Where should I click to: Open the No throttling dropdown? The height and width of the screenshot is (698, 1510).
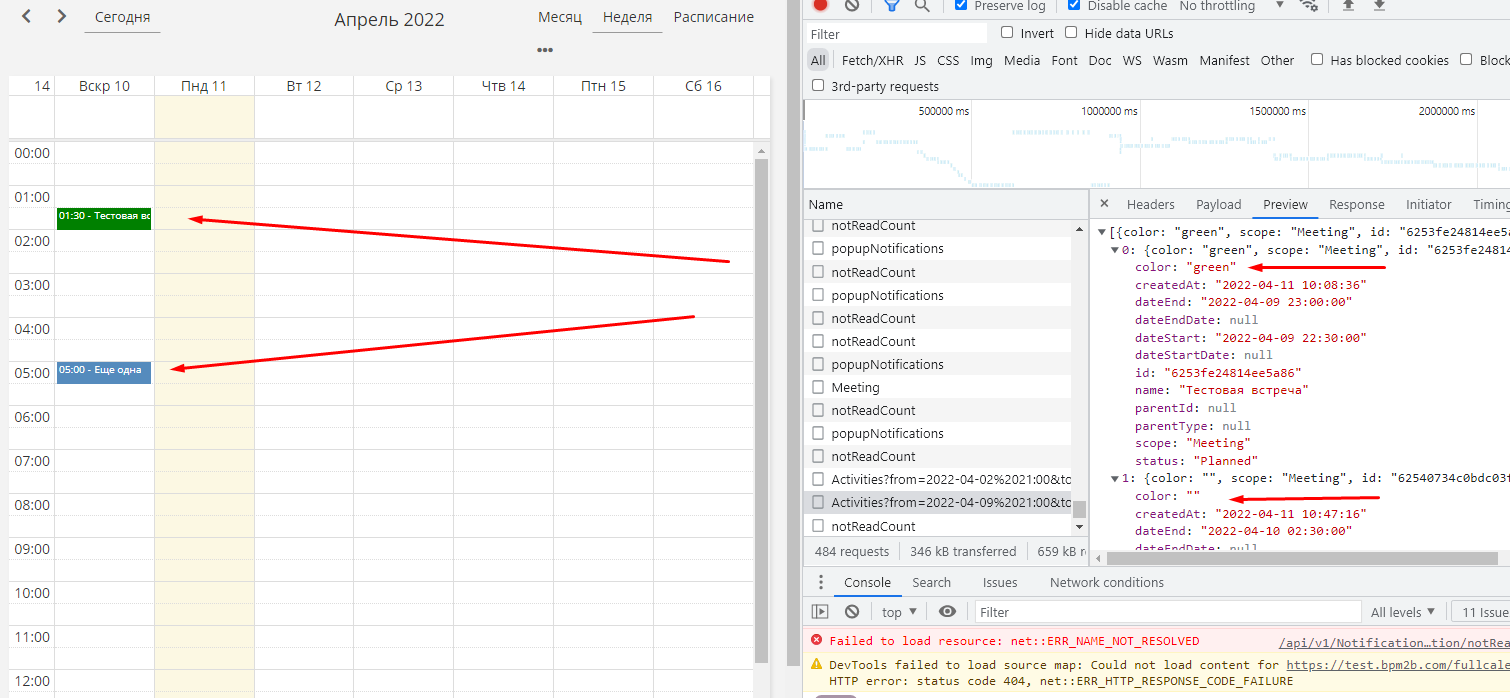[1230, 6]
